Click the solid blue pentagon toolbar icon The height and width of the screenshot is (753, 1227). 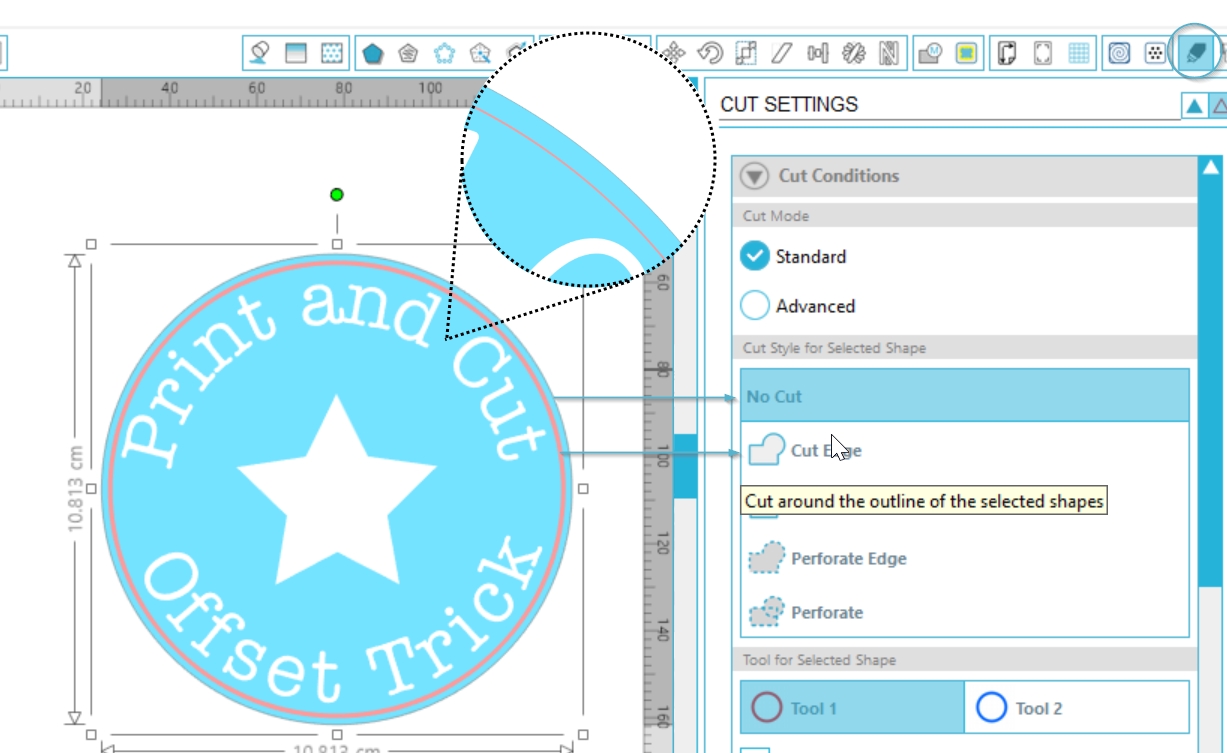pyautogui.click(x=373, y=53)
